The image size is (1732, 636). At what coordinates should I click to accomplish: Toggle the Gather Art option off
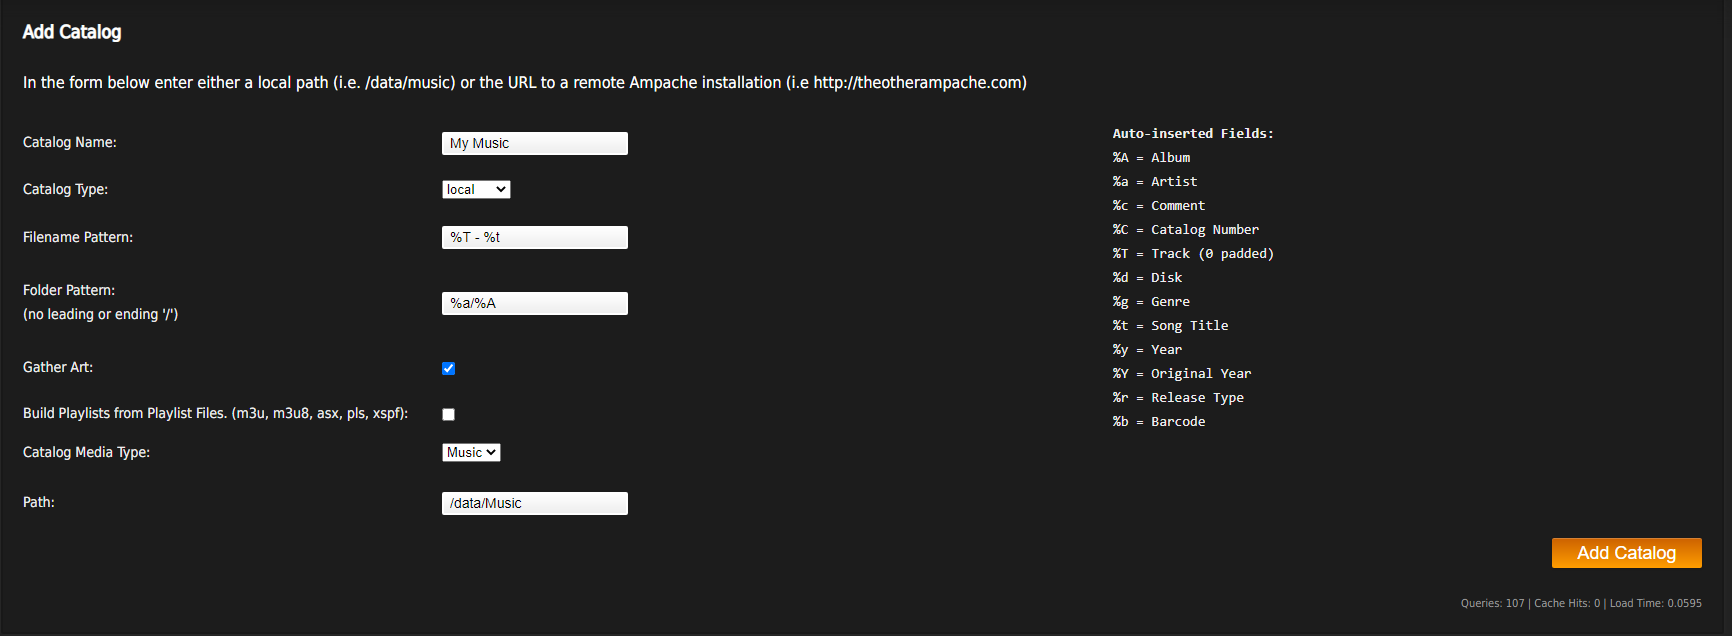448,368
